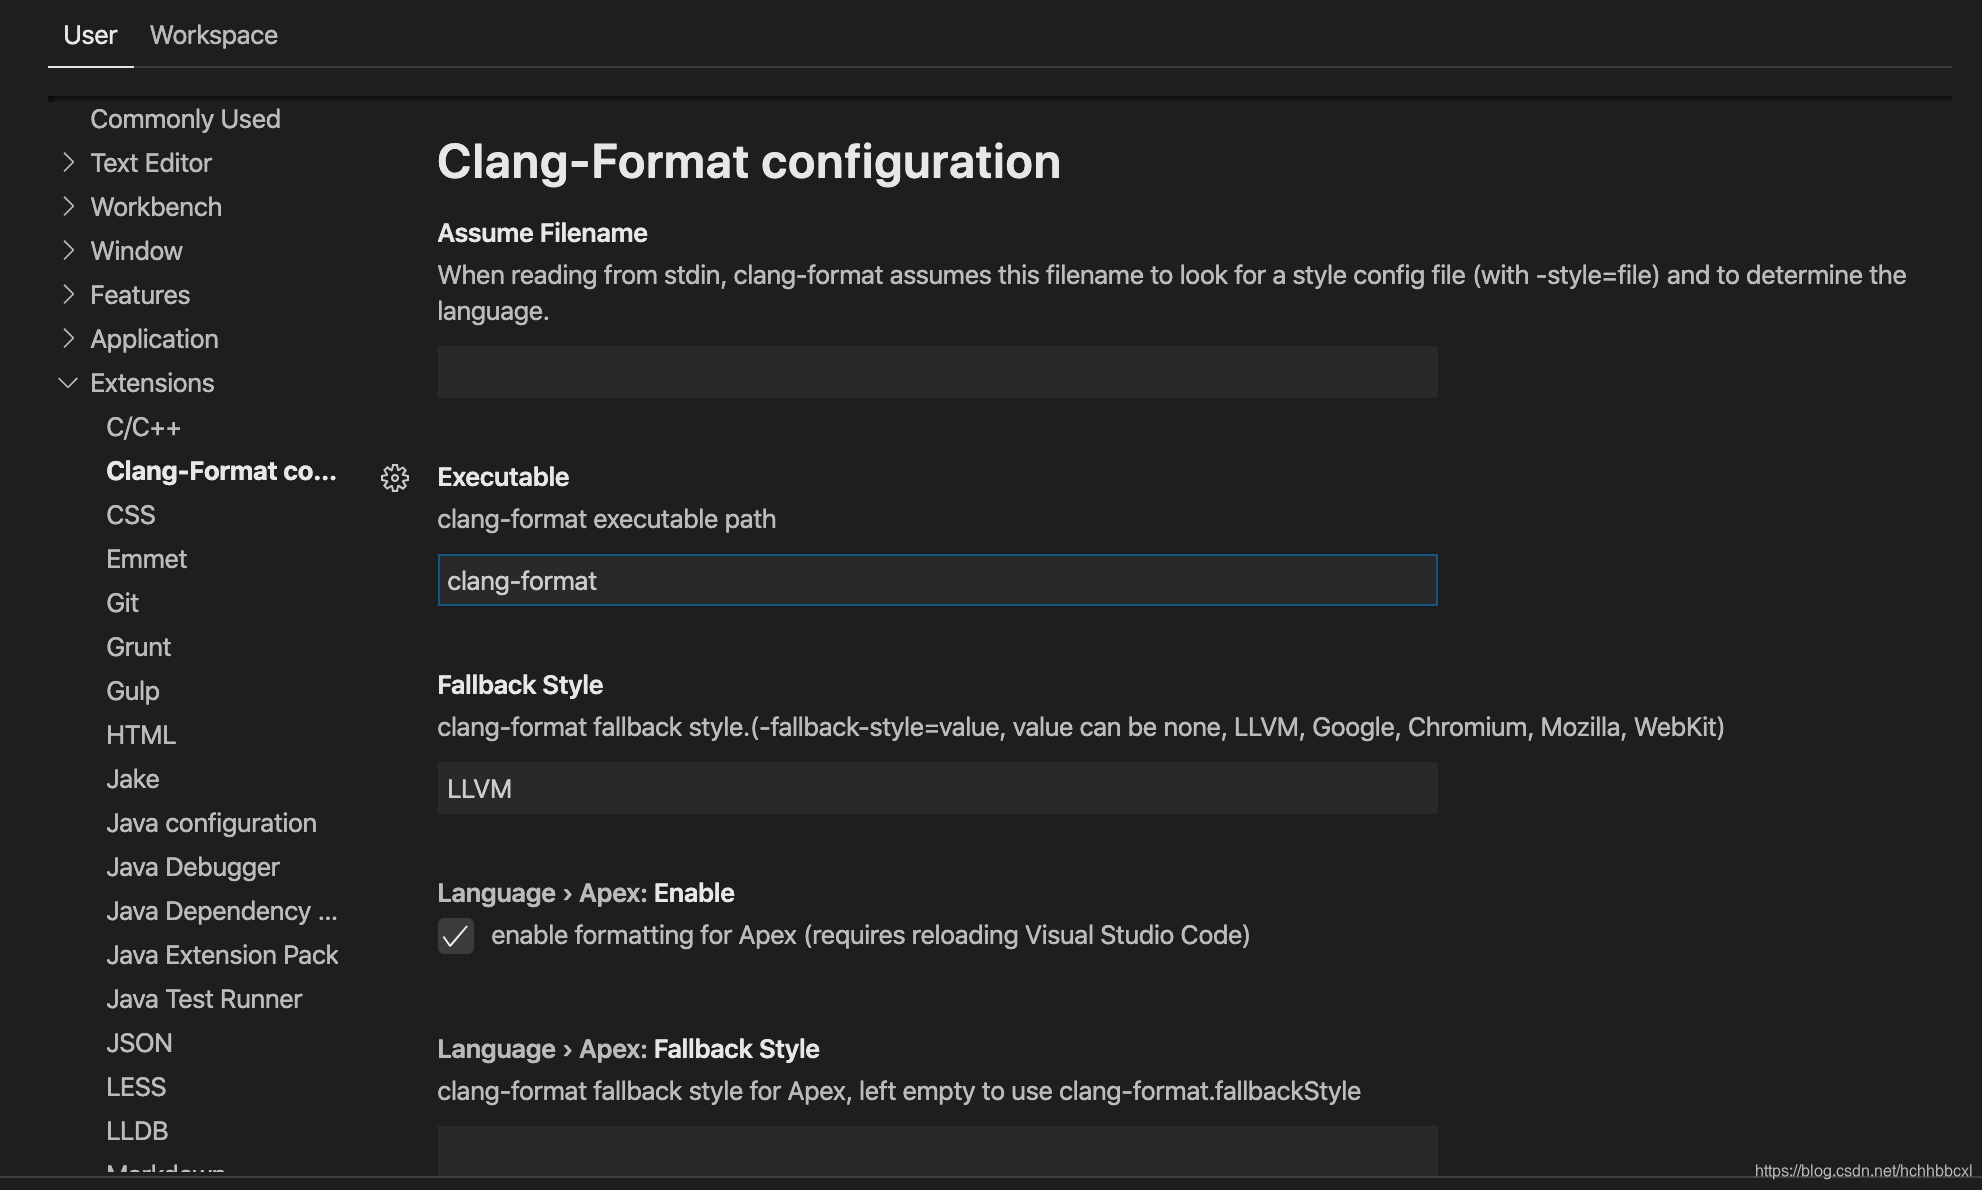Switch to the Workspace settings tab
1982x1190 pixels.
(213, 35)
